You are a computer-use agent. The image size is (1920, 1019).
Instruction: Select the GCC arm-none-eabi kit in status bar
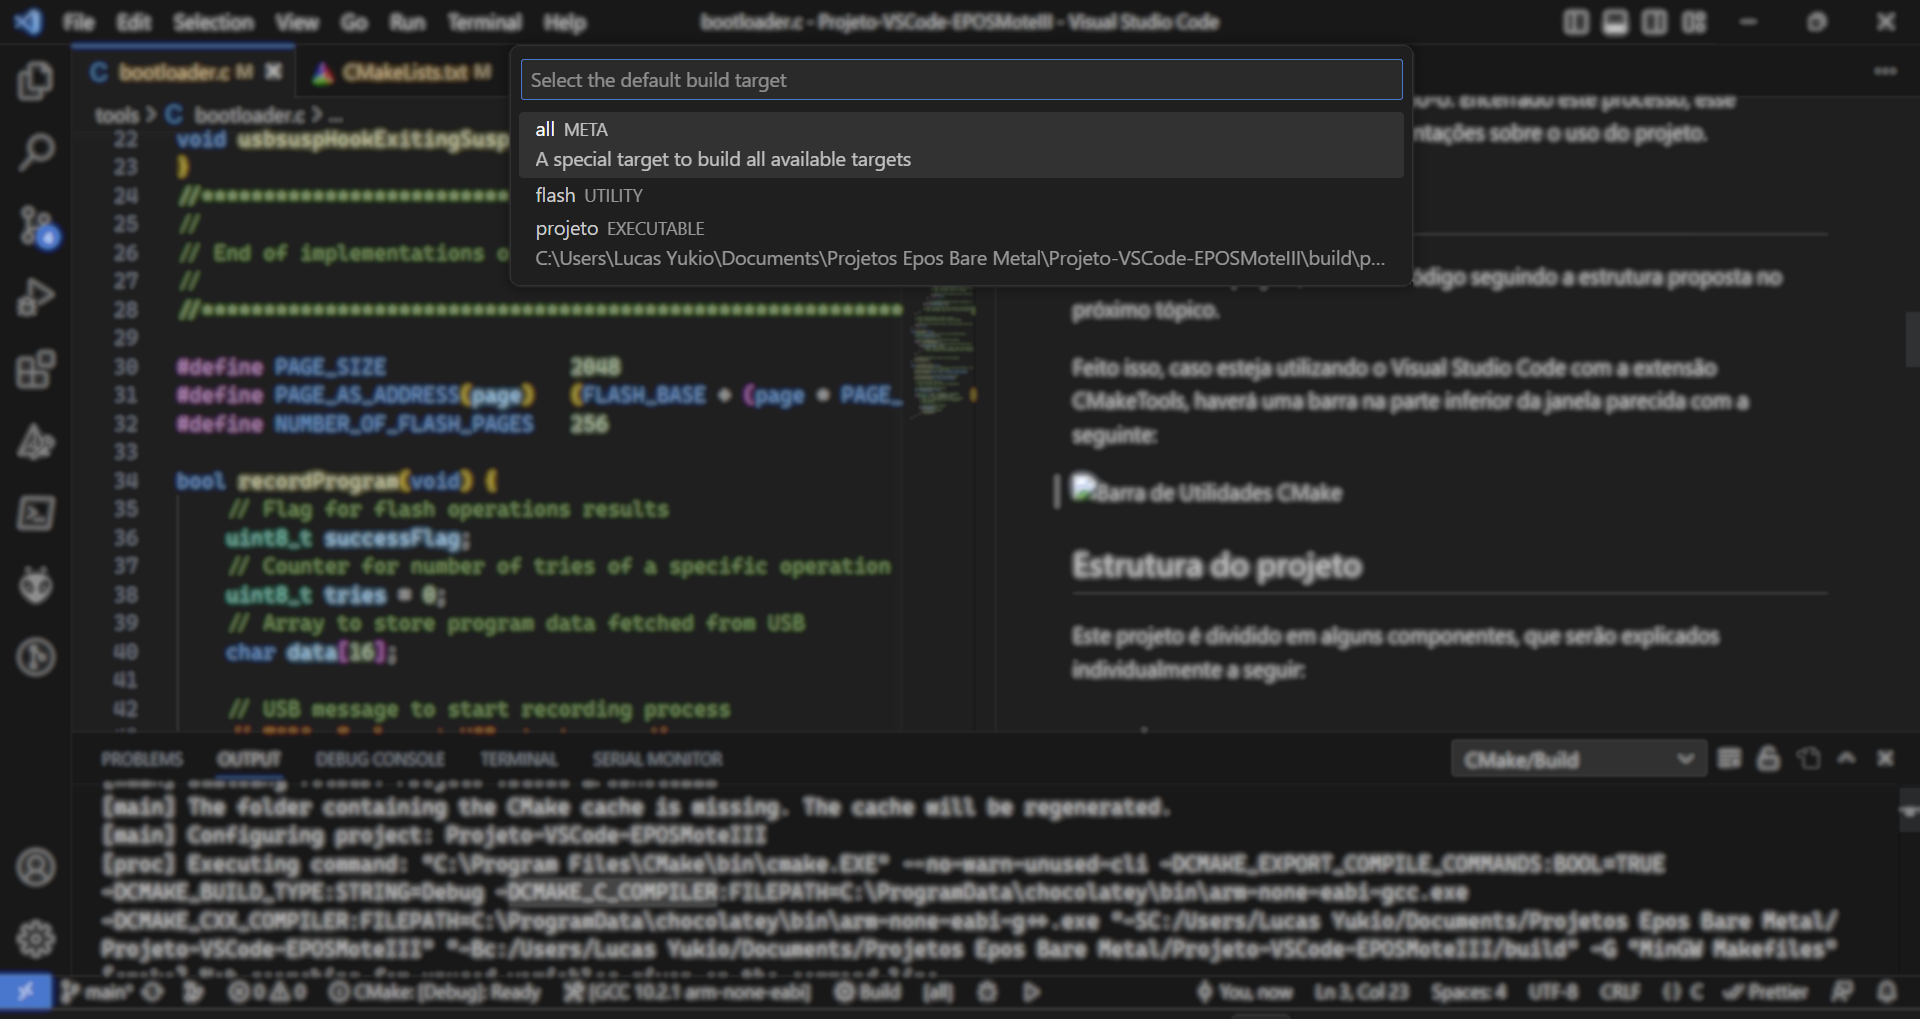(687, 992)
